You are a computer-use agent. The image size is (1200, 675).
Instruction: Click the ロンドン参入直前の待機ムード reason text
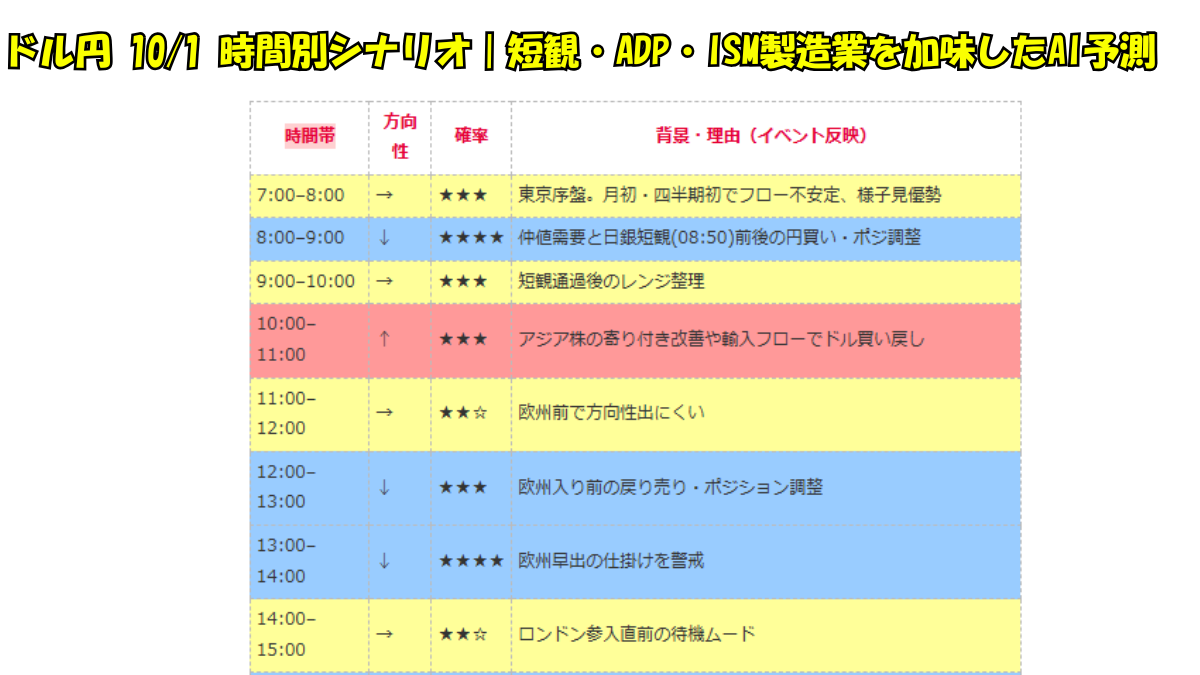pos(636,634)
